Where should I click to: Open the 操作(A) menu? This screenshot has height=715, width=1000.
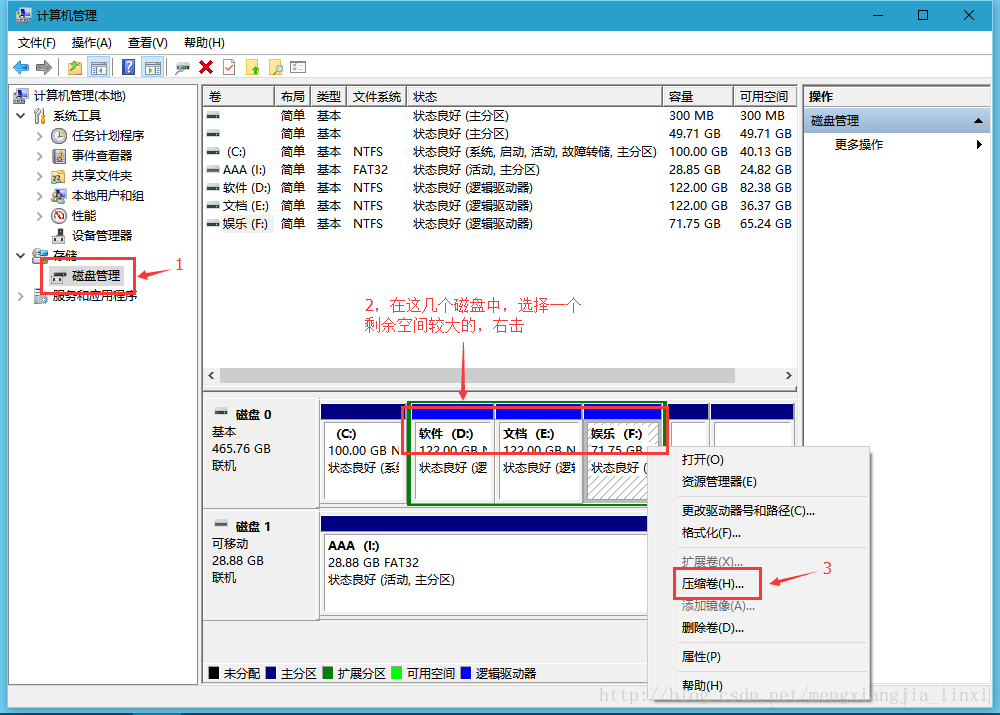coord(91,43)
